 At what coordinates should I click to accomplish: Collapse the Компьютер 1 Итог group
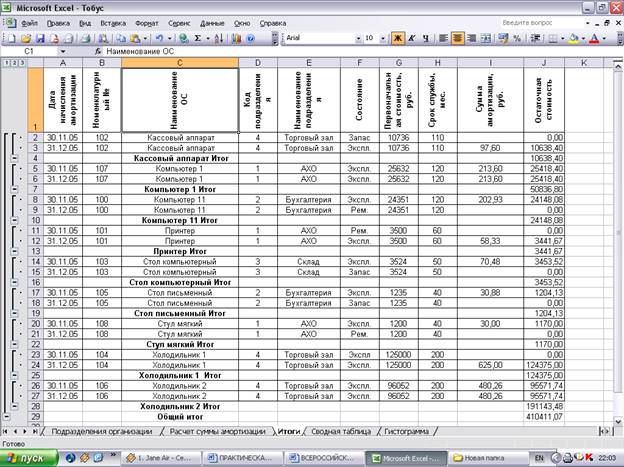point(15,187)
